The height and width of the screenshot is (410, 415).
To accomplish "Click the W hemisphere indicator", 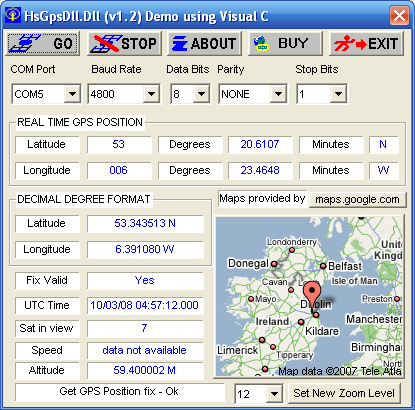I will click(x=383, y=170).
